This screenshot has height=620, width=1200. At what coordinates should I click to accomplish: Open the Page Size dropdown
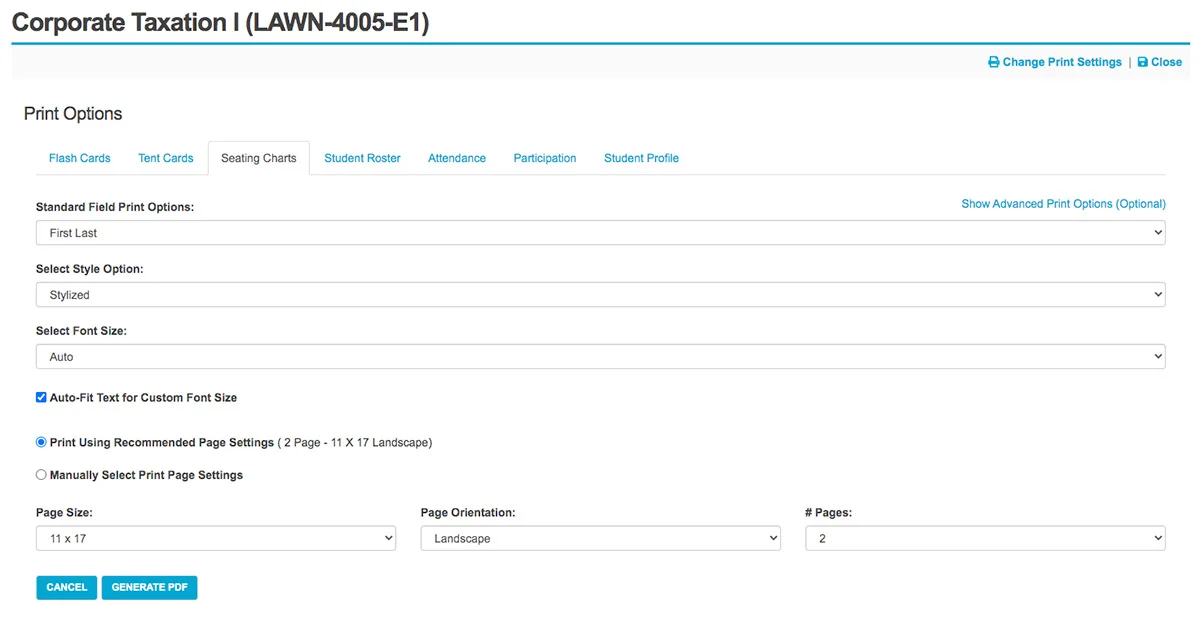point(215,539)
